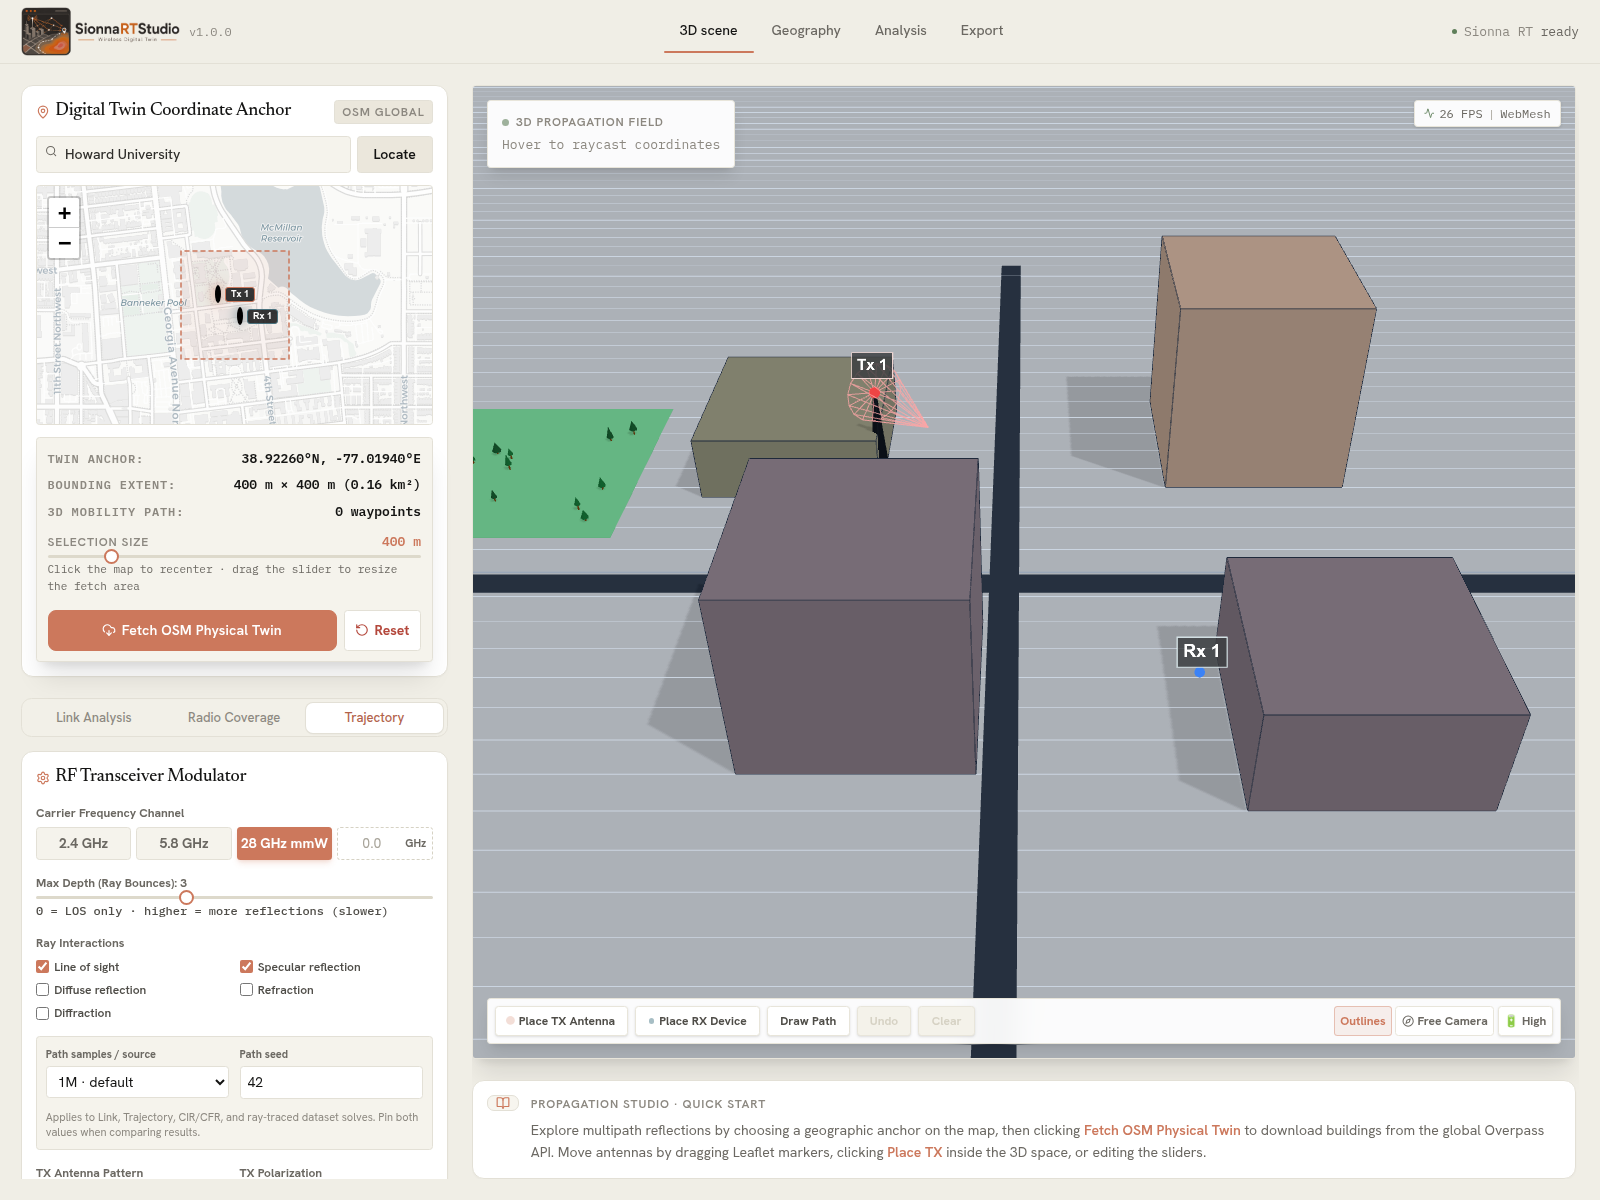The height and width of the screenshot is (1200, 1600).
Task: Open the Path samples / source dropdown
Action: (137, 1082)
